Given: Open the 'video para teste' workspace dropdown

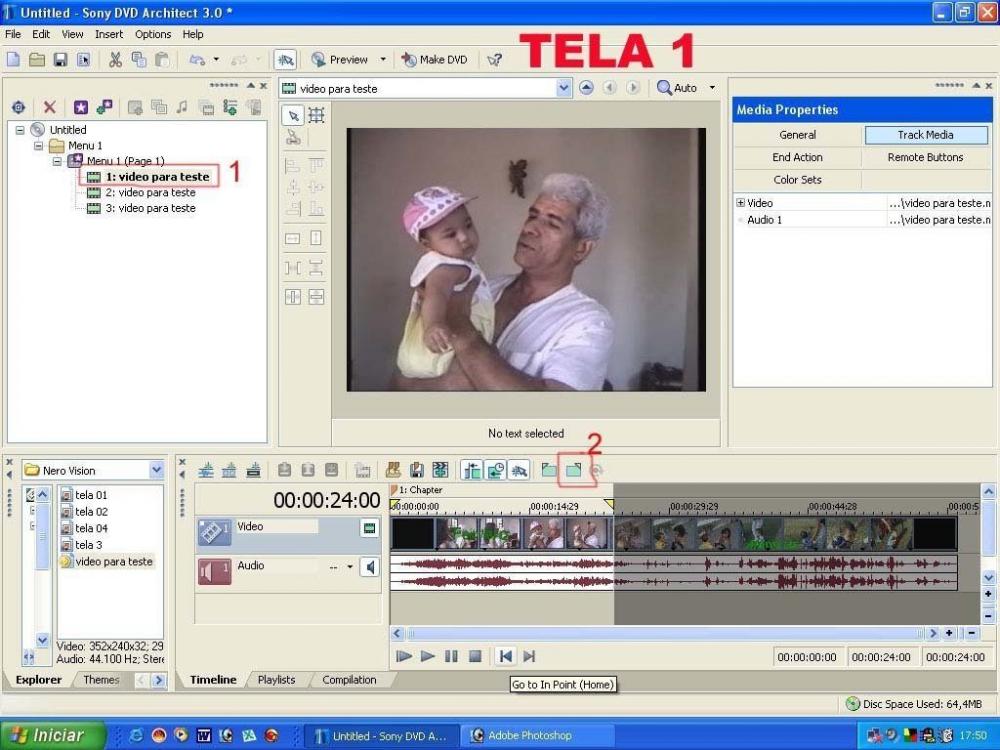Looking at the screenshot, I should point(563,88).
